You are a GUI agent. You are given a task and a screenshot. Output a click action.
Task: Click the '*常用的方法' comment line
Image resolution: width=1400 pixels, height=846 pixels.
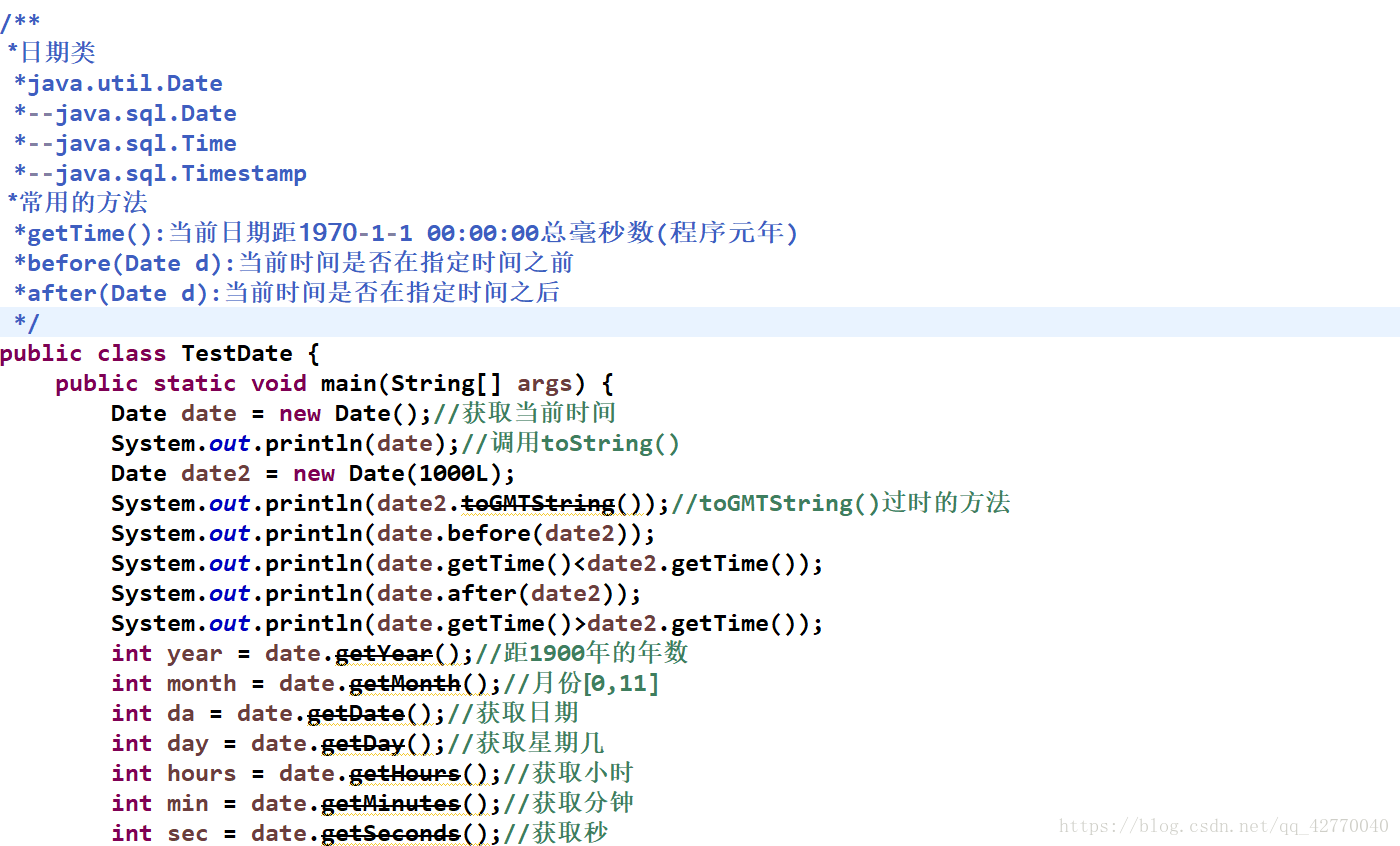tap(77, 203)
